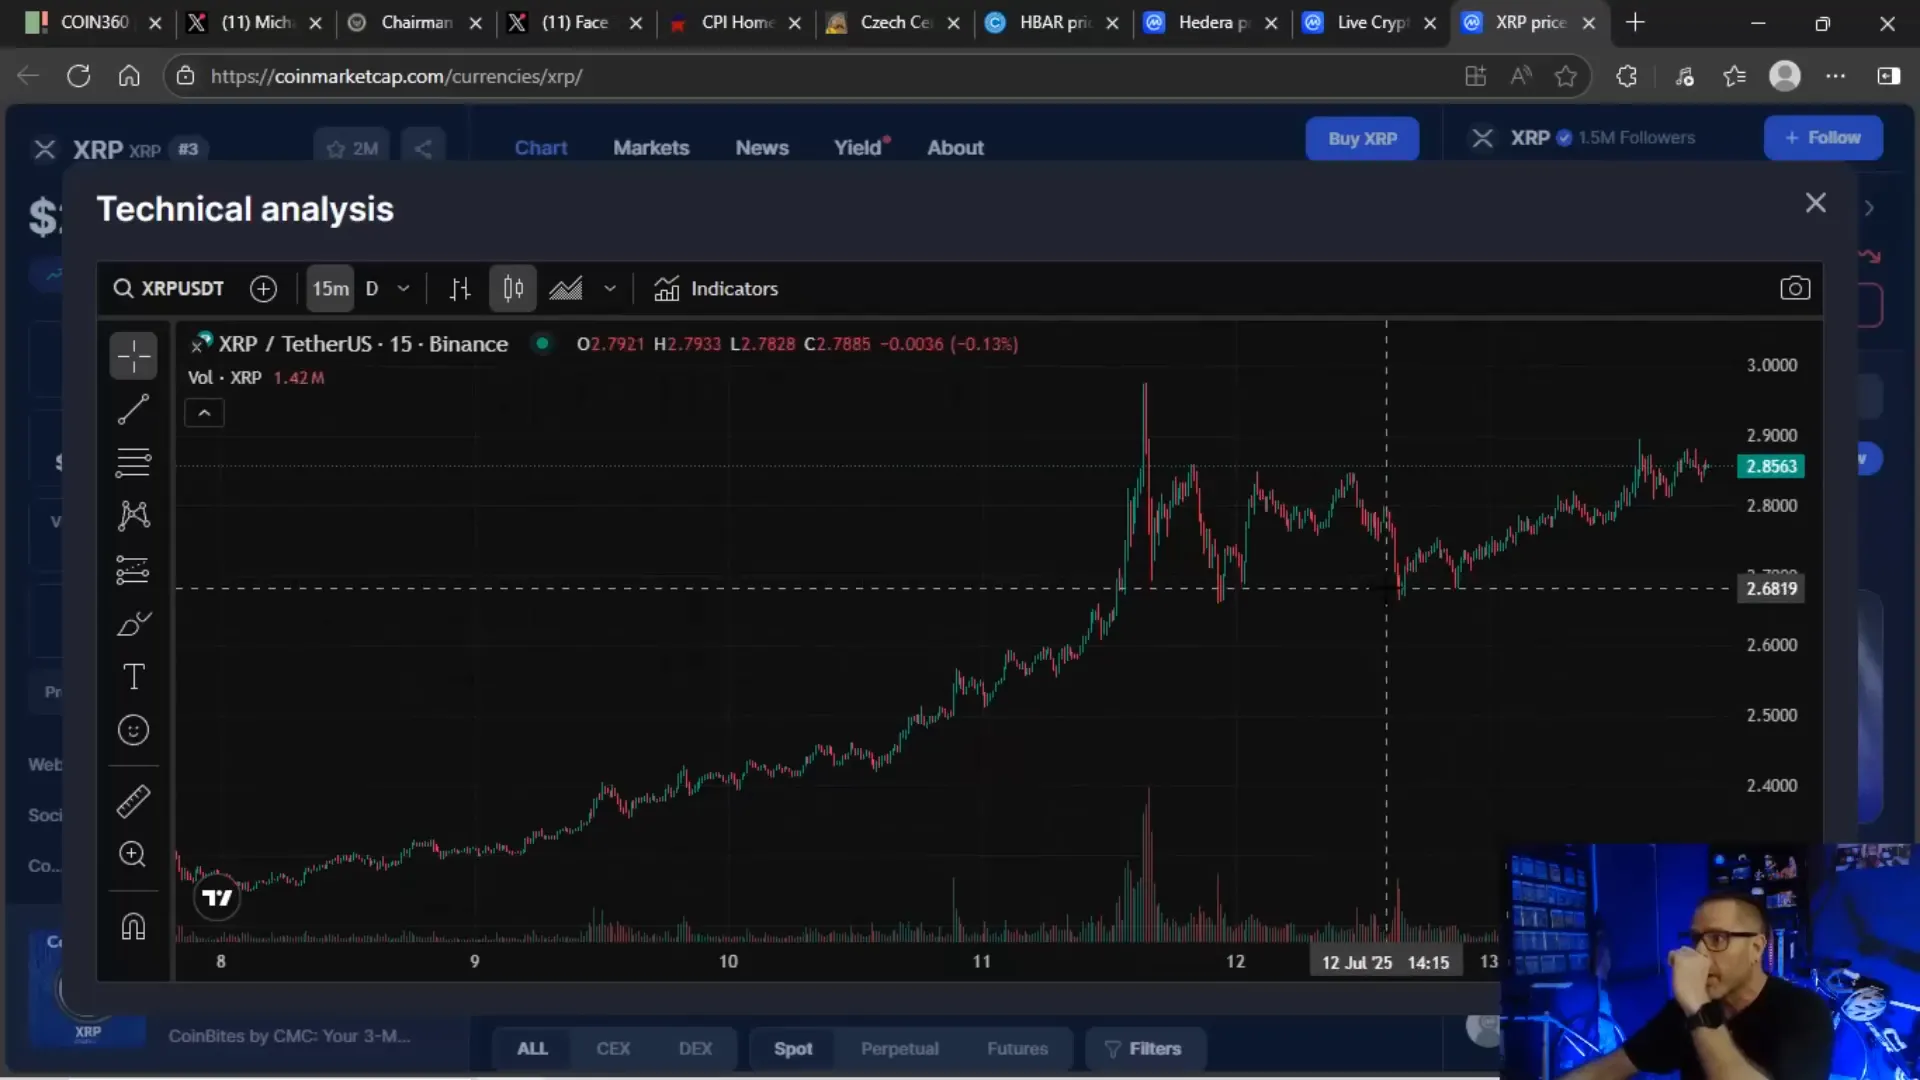Select the trend line drawing tool

point(133,409)
